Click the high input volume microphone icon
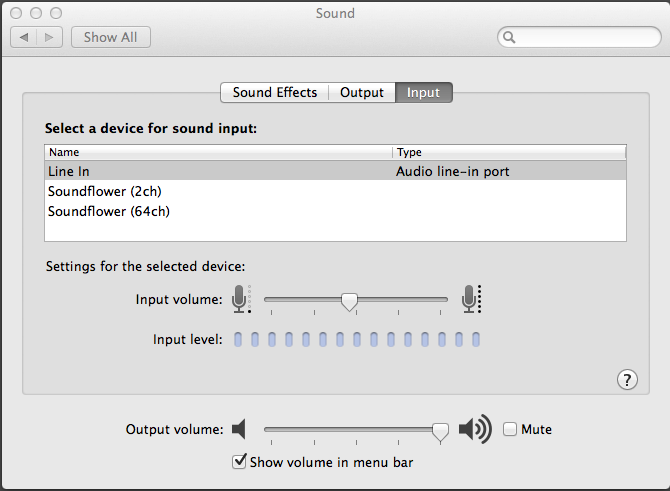 coord(471,299)
